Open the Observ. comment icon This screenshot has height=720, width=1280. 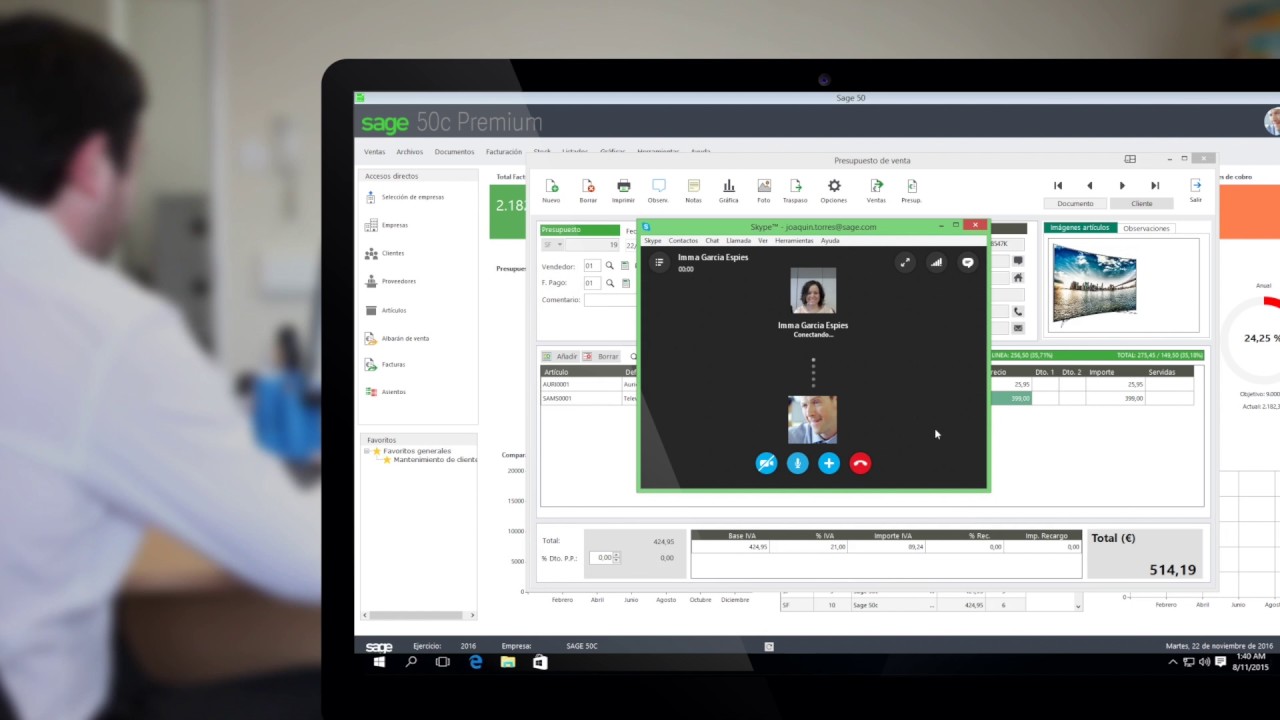(x=658, y=186)
